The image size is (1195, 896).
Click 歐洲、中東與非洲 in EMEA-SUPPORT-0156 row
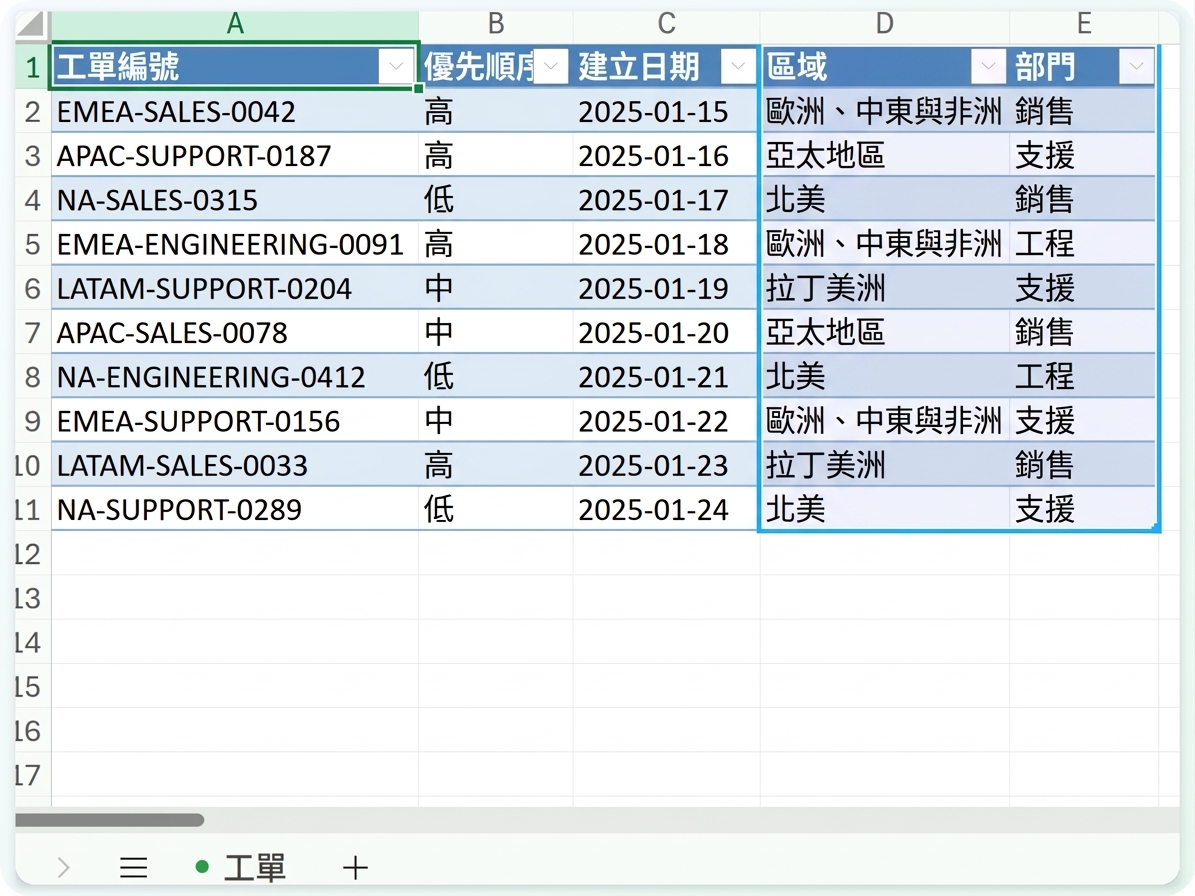885,421
